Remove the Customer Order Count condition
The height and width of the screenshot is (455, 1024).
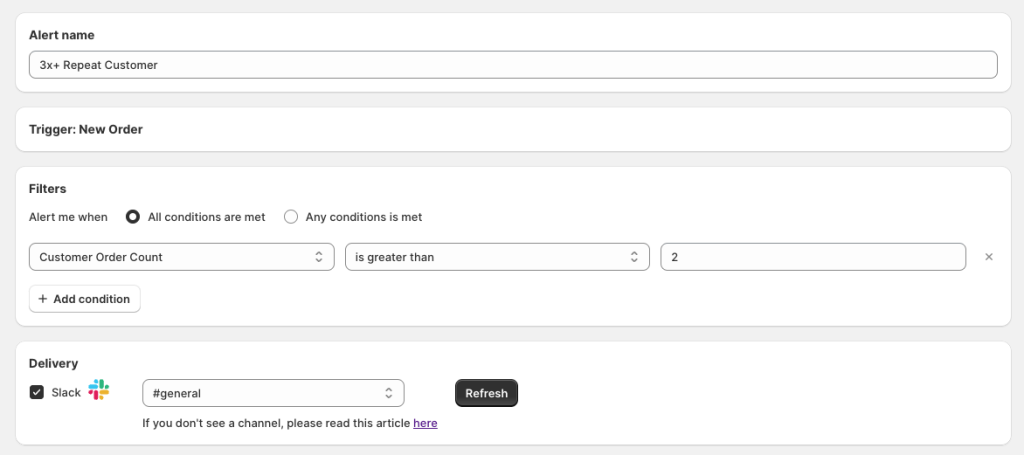(x=989, y=257)
